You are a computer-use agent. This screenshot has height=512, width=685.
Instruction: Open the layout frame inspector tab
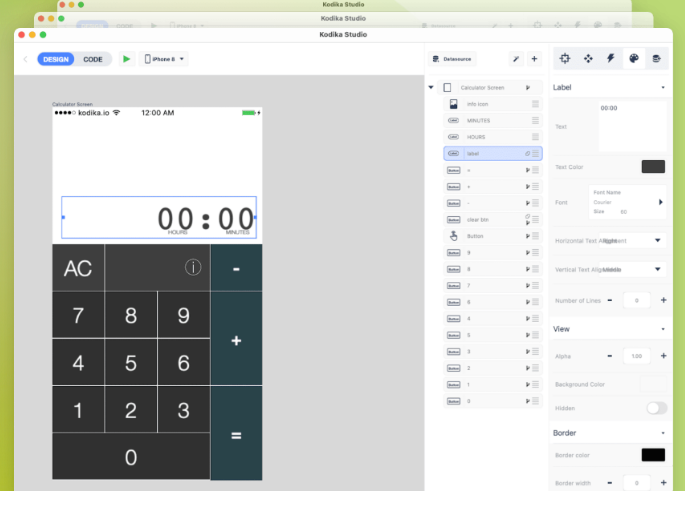click(565, 59)
